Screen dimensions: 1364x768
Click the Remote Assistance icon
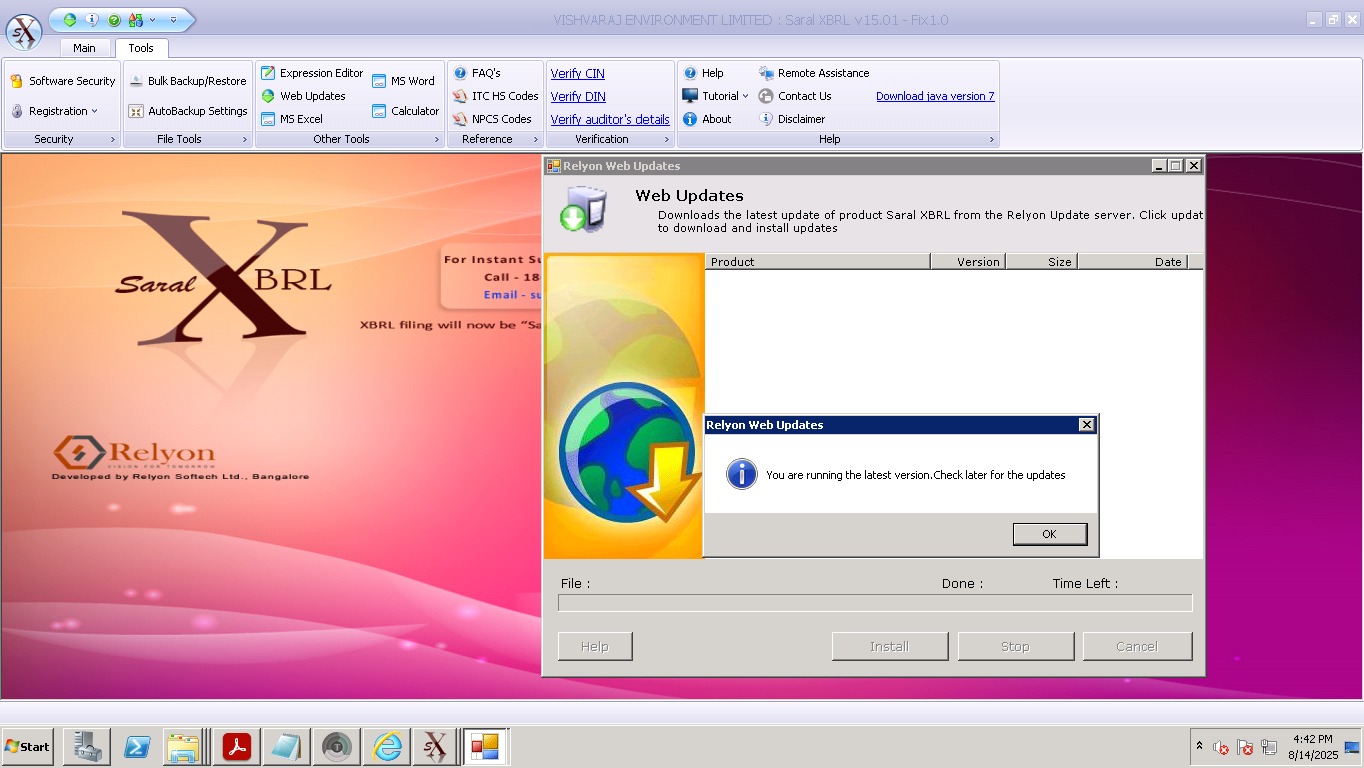coord(767,73)
